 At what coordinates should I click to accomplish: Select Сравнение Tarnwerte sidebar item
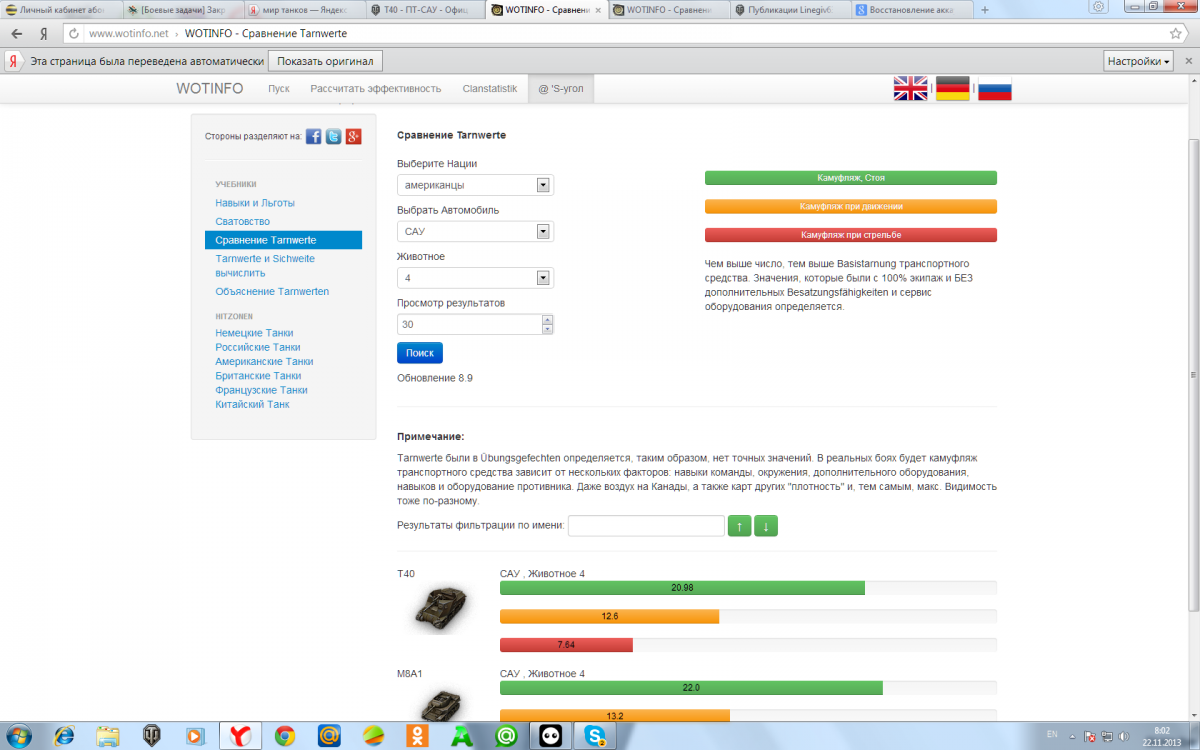click(x=283, y=240)
